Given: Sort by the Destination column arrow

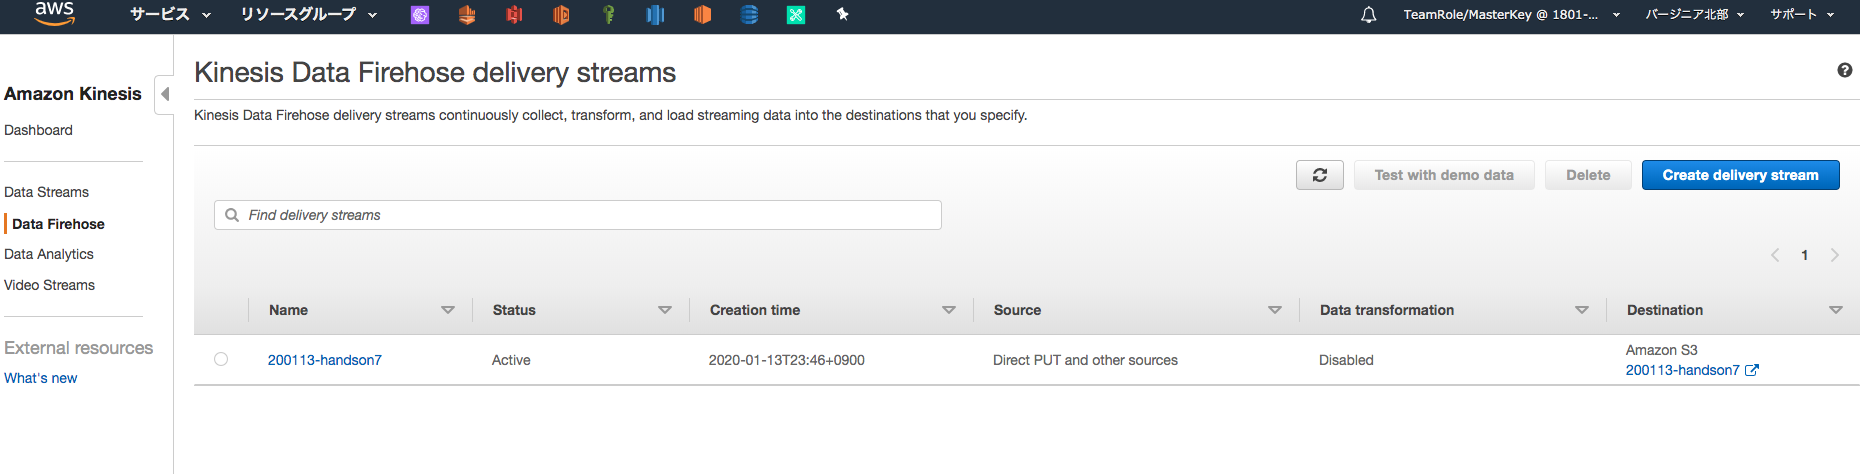Looking at the screenshot, I should (1836, 310).
